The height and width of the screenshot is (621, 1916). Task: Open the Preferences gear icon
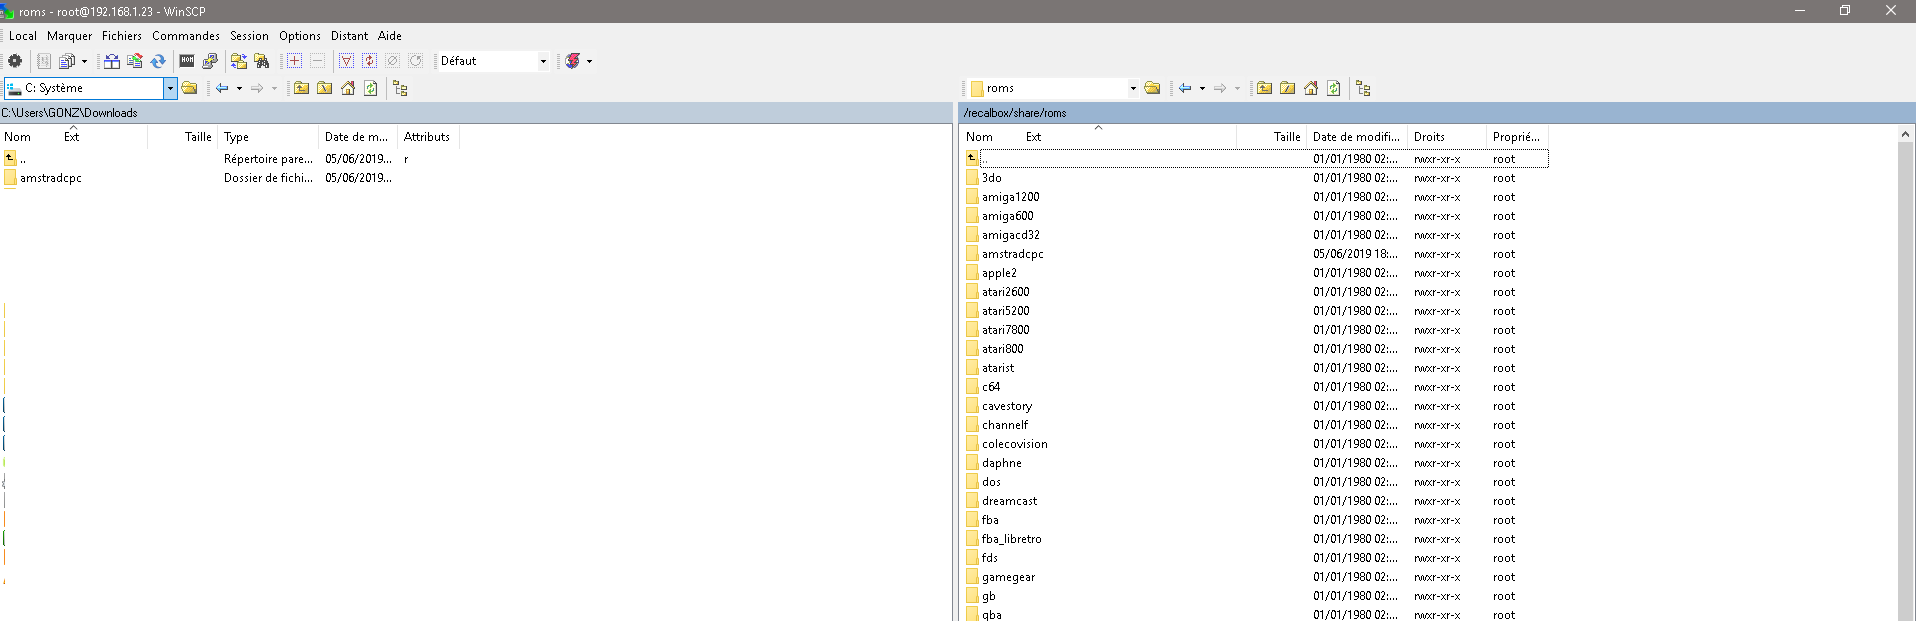(x=15, y=61)
